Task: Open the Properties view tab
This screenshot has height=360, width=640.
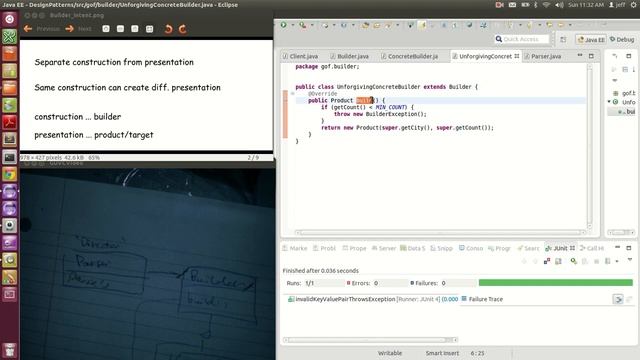Action: click(354, 248)
